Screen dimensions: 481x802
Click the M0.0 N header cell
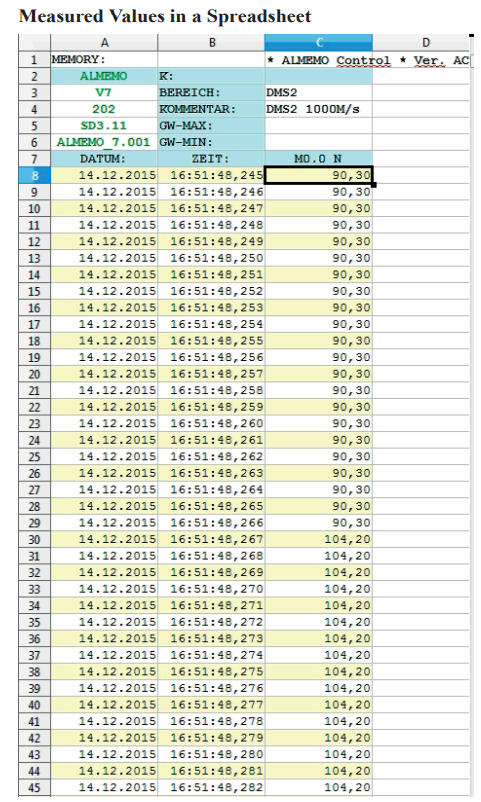(319, 159)
